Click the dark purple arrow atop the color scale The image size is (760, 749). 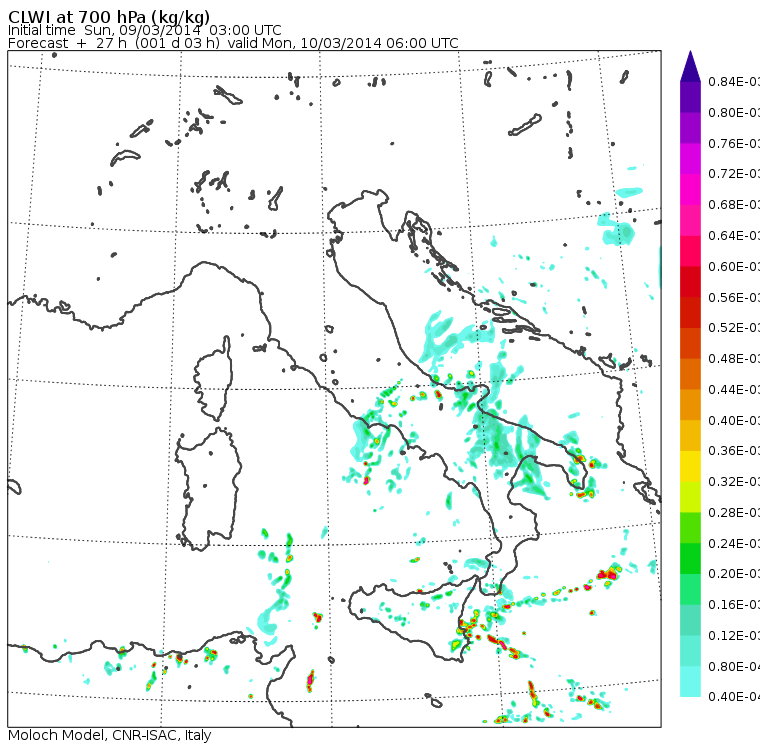point(690,66)
